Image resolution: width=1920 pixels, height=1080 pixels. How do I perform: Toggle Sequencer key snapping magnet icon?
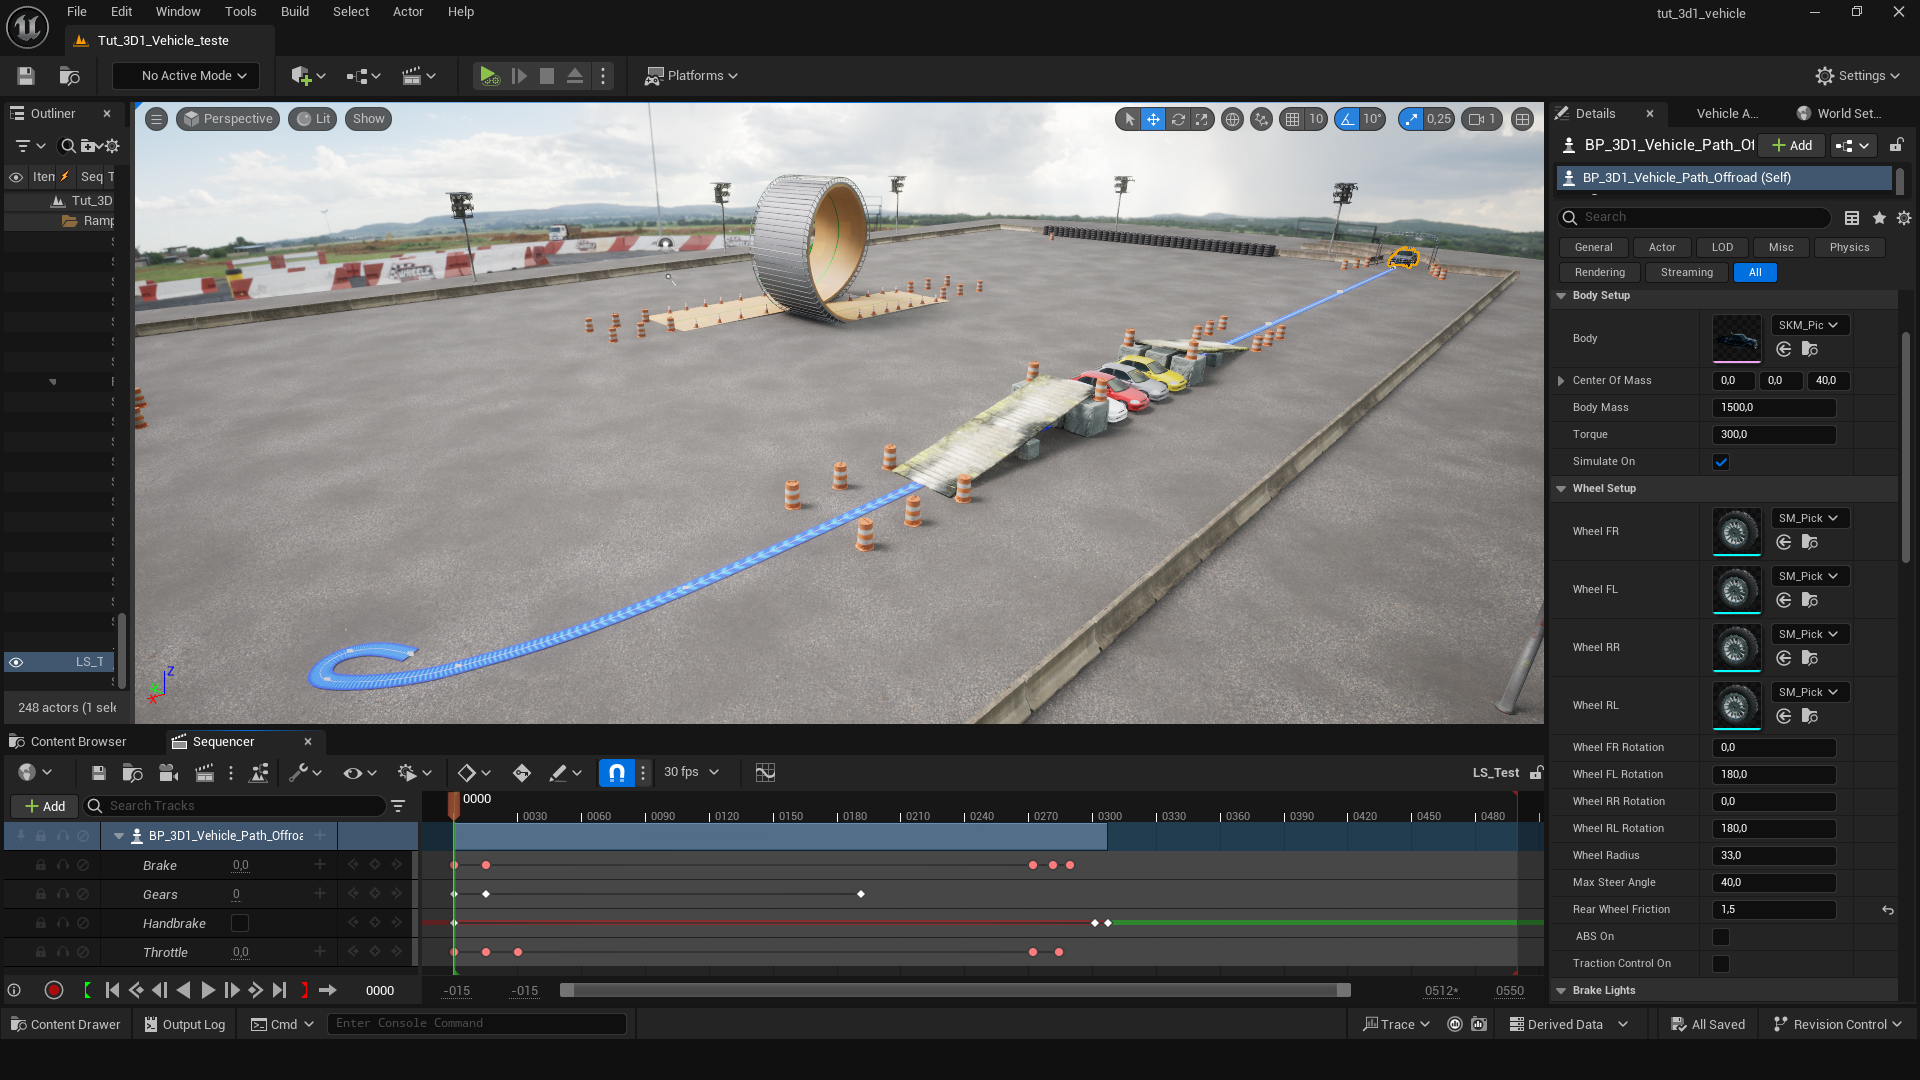click(x=617, y=773)
